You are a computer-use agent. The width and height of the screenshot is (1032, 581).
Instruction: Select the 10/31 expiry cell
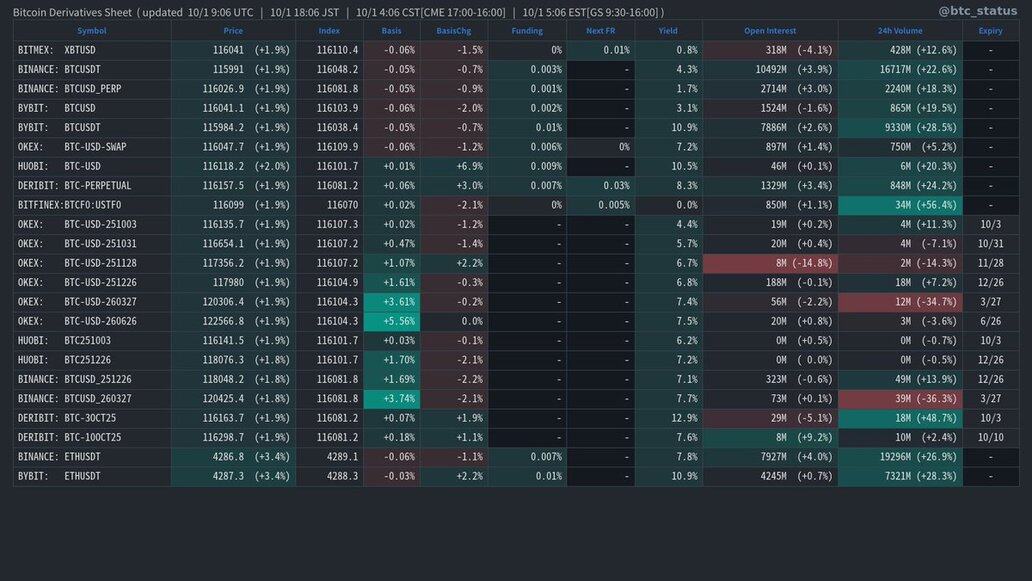point(990,244)
